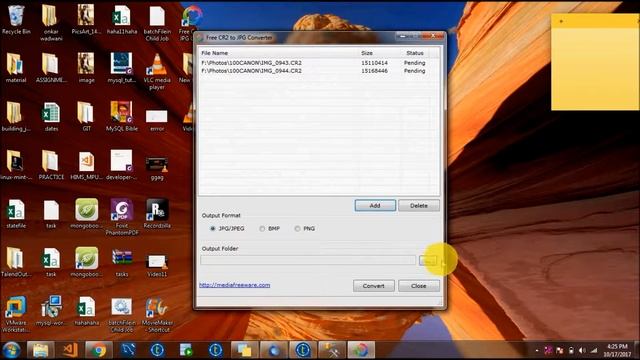Image resolution: width=640 pixels, height=360 pixels.
Task: Click the colorful CR2 converter taskbar icon
Action: (361, 351)
